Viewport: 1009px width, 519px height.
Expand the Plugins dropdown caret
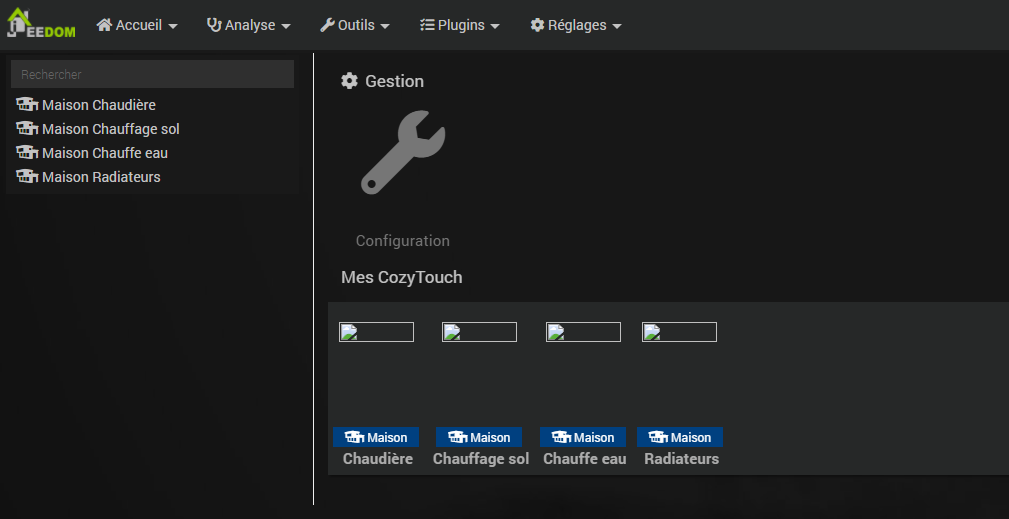click(x=495, y=26)
